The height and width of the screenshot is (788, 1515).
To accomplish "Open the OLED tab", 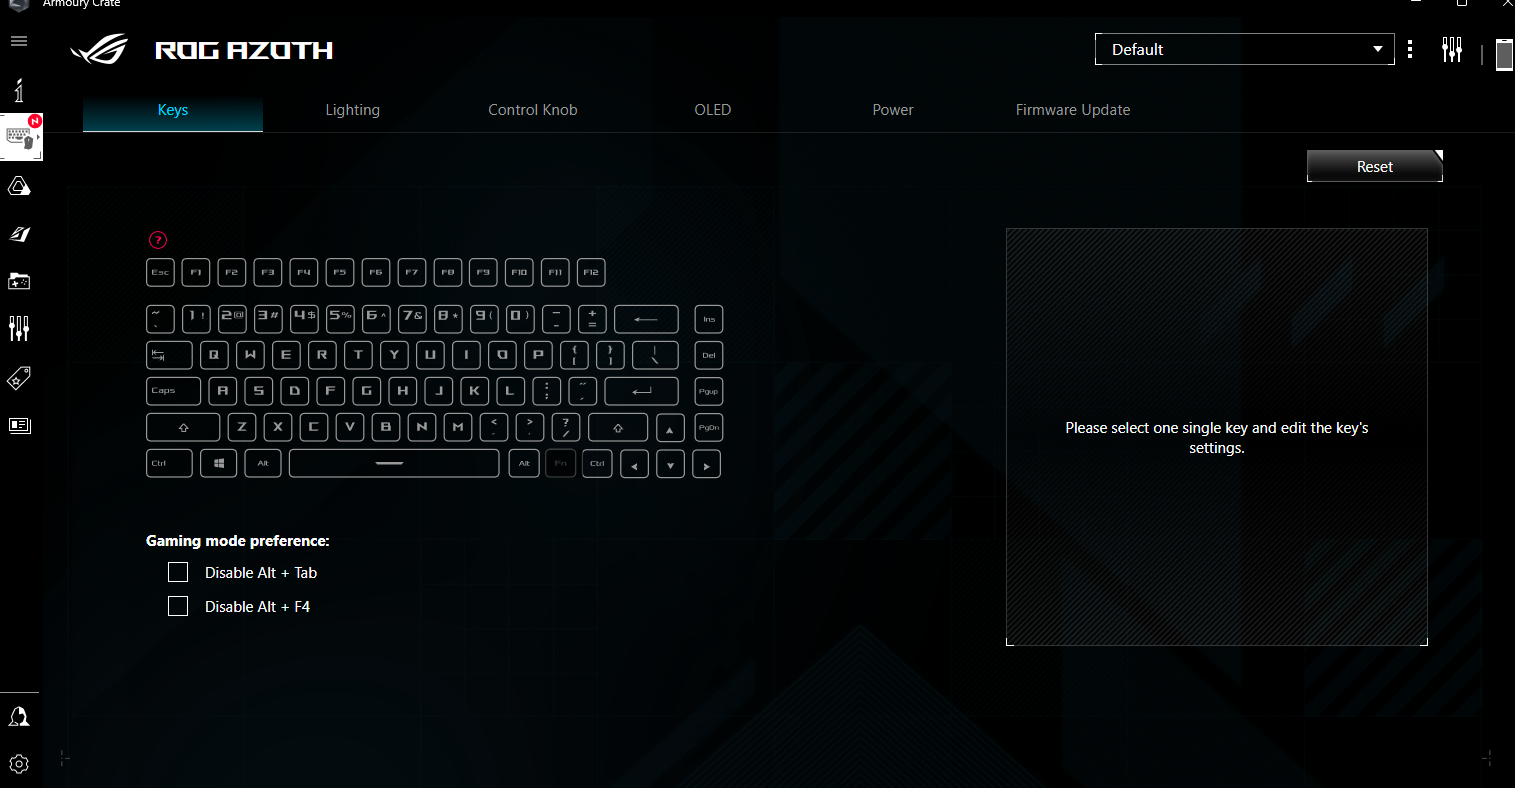I will (x=712, y=110).
